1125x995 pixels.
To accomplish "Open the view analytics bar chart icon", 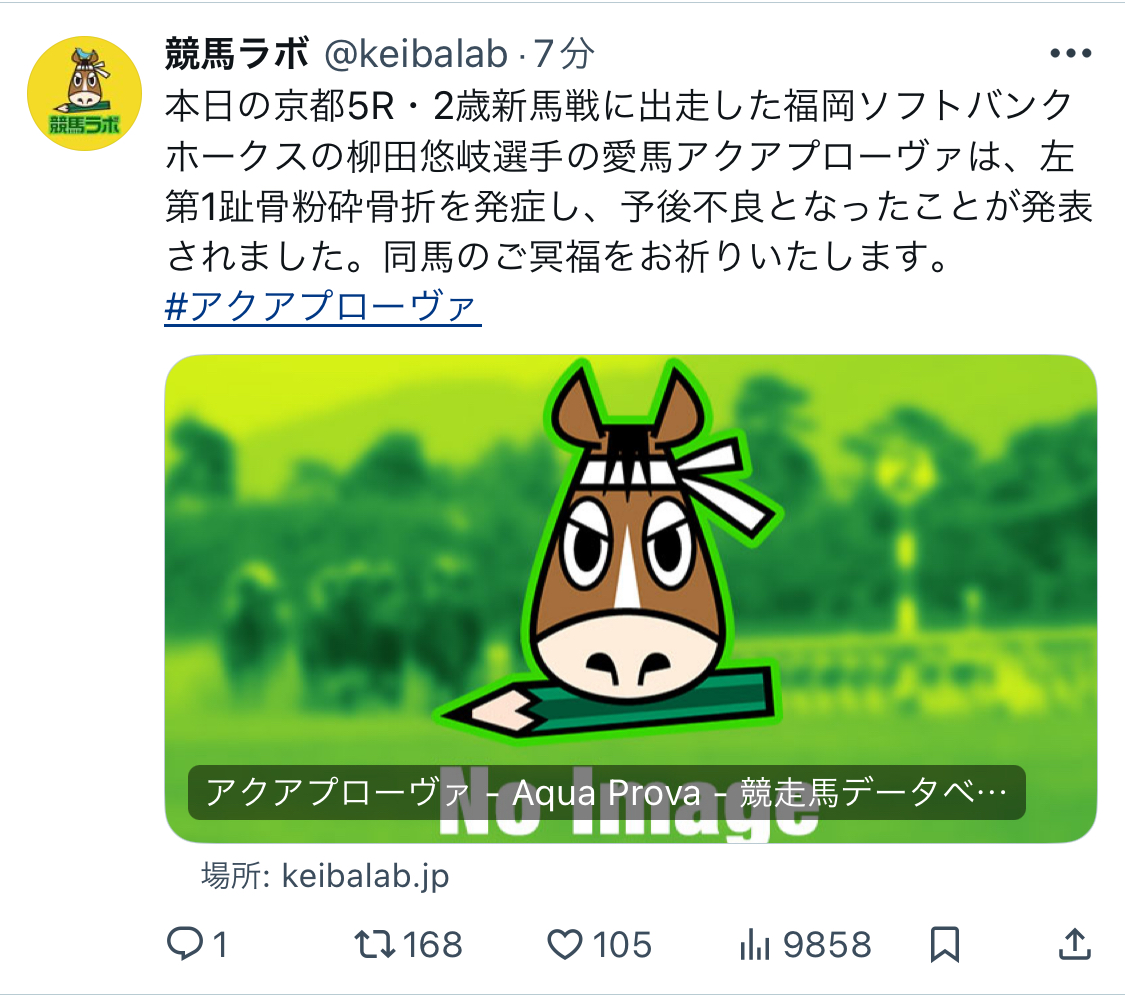I will click(752, 943).
